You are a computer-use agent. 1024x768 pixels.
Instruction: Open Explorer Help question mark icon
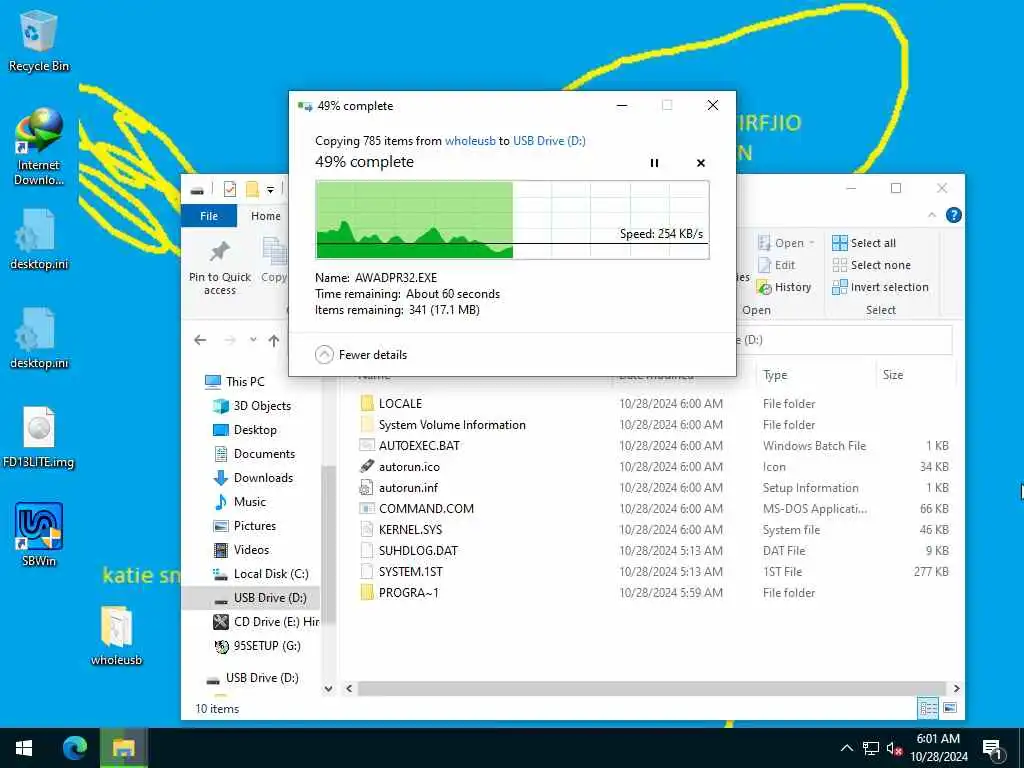[953, 216]
